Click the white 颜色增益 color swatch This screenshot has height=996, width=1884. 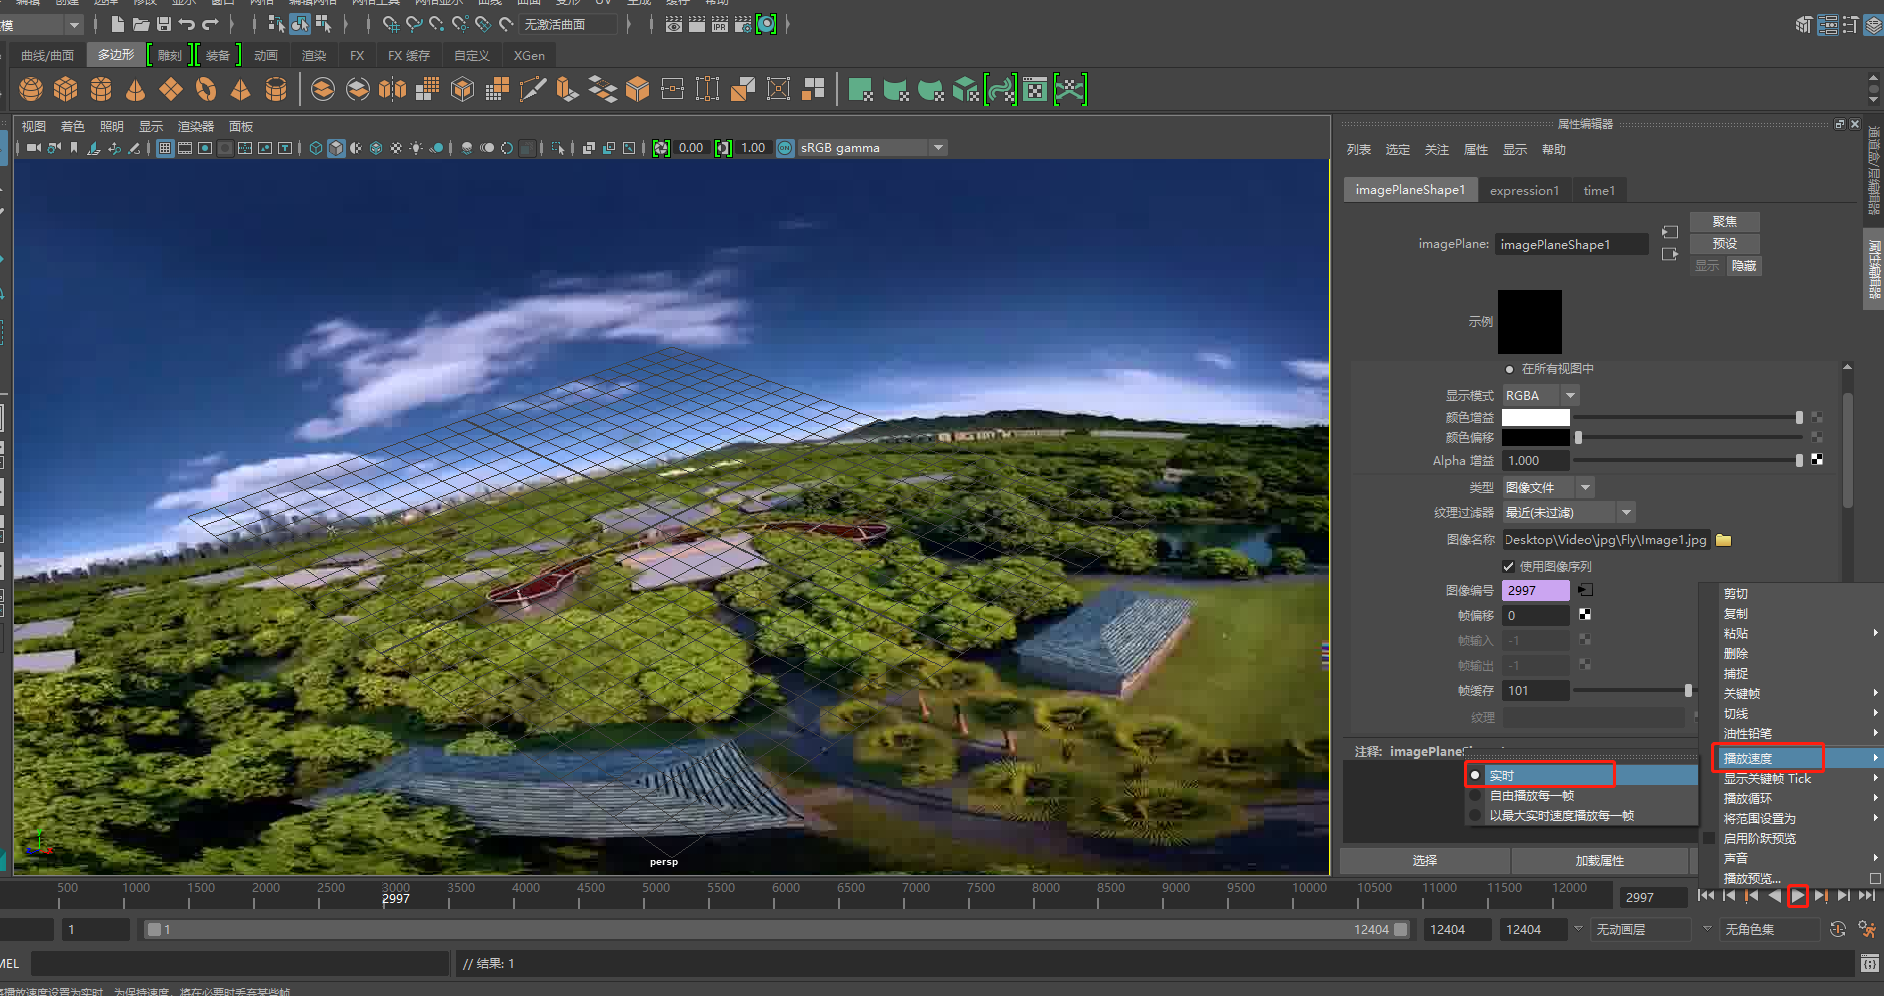coord(1535,418)
